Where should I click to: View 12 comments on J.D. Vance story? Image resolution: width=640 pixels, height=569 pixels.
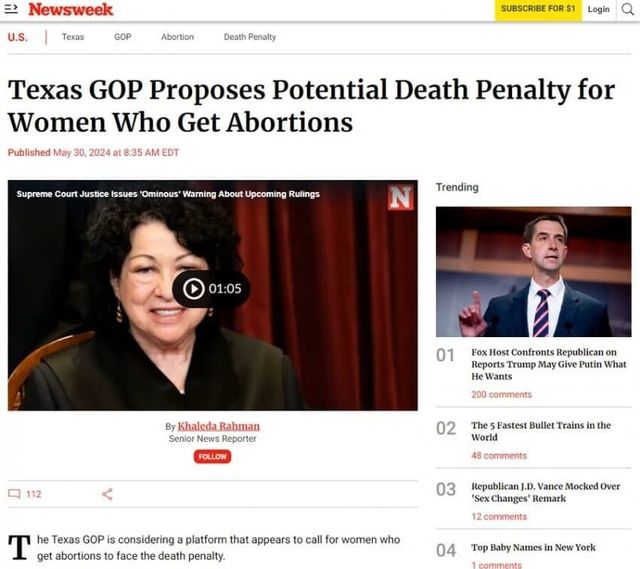(x=499, y=517)
